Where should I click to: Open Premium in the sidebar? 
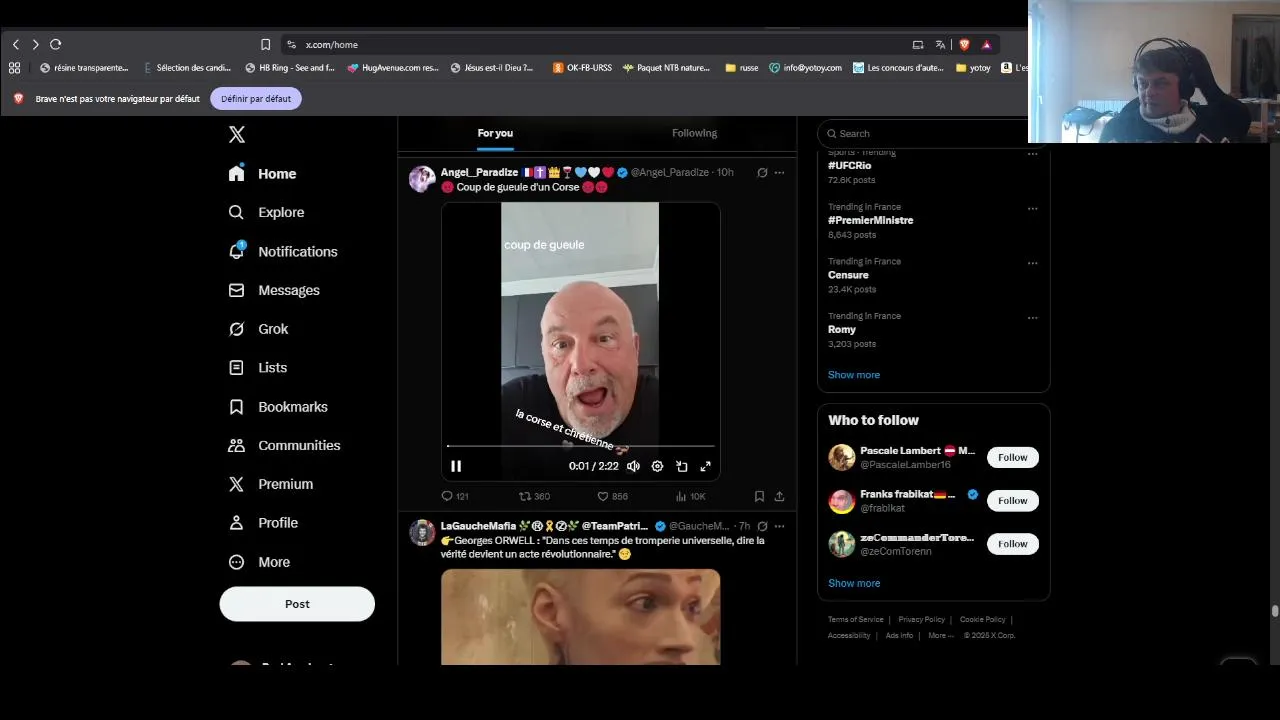(271, 484)
